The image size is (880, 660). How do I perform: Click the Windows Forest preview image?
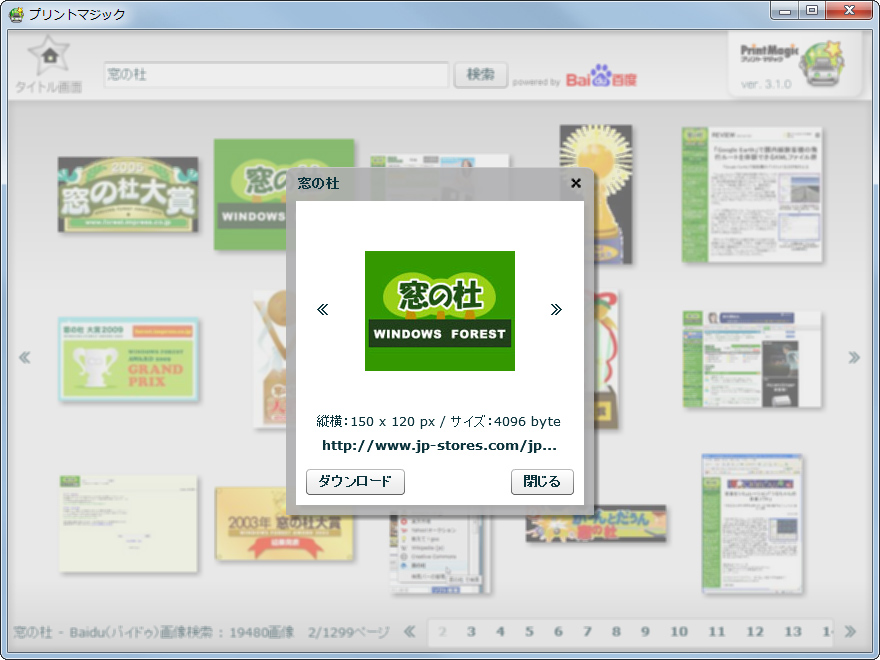(x=439, y=310)
